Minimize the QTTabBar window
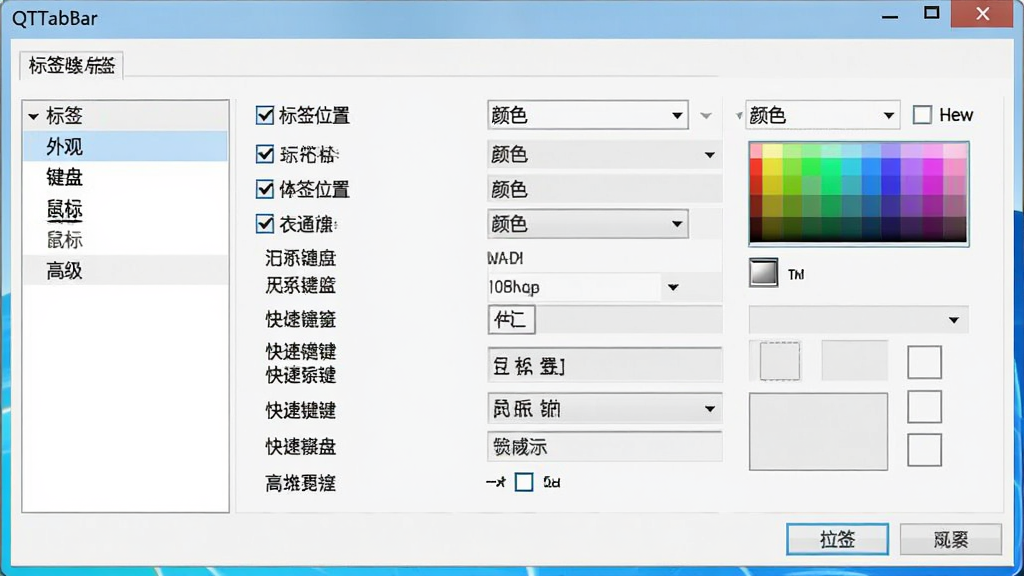 [x=889, y=16]
